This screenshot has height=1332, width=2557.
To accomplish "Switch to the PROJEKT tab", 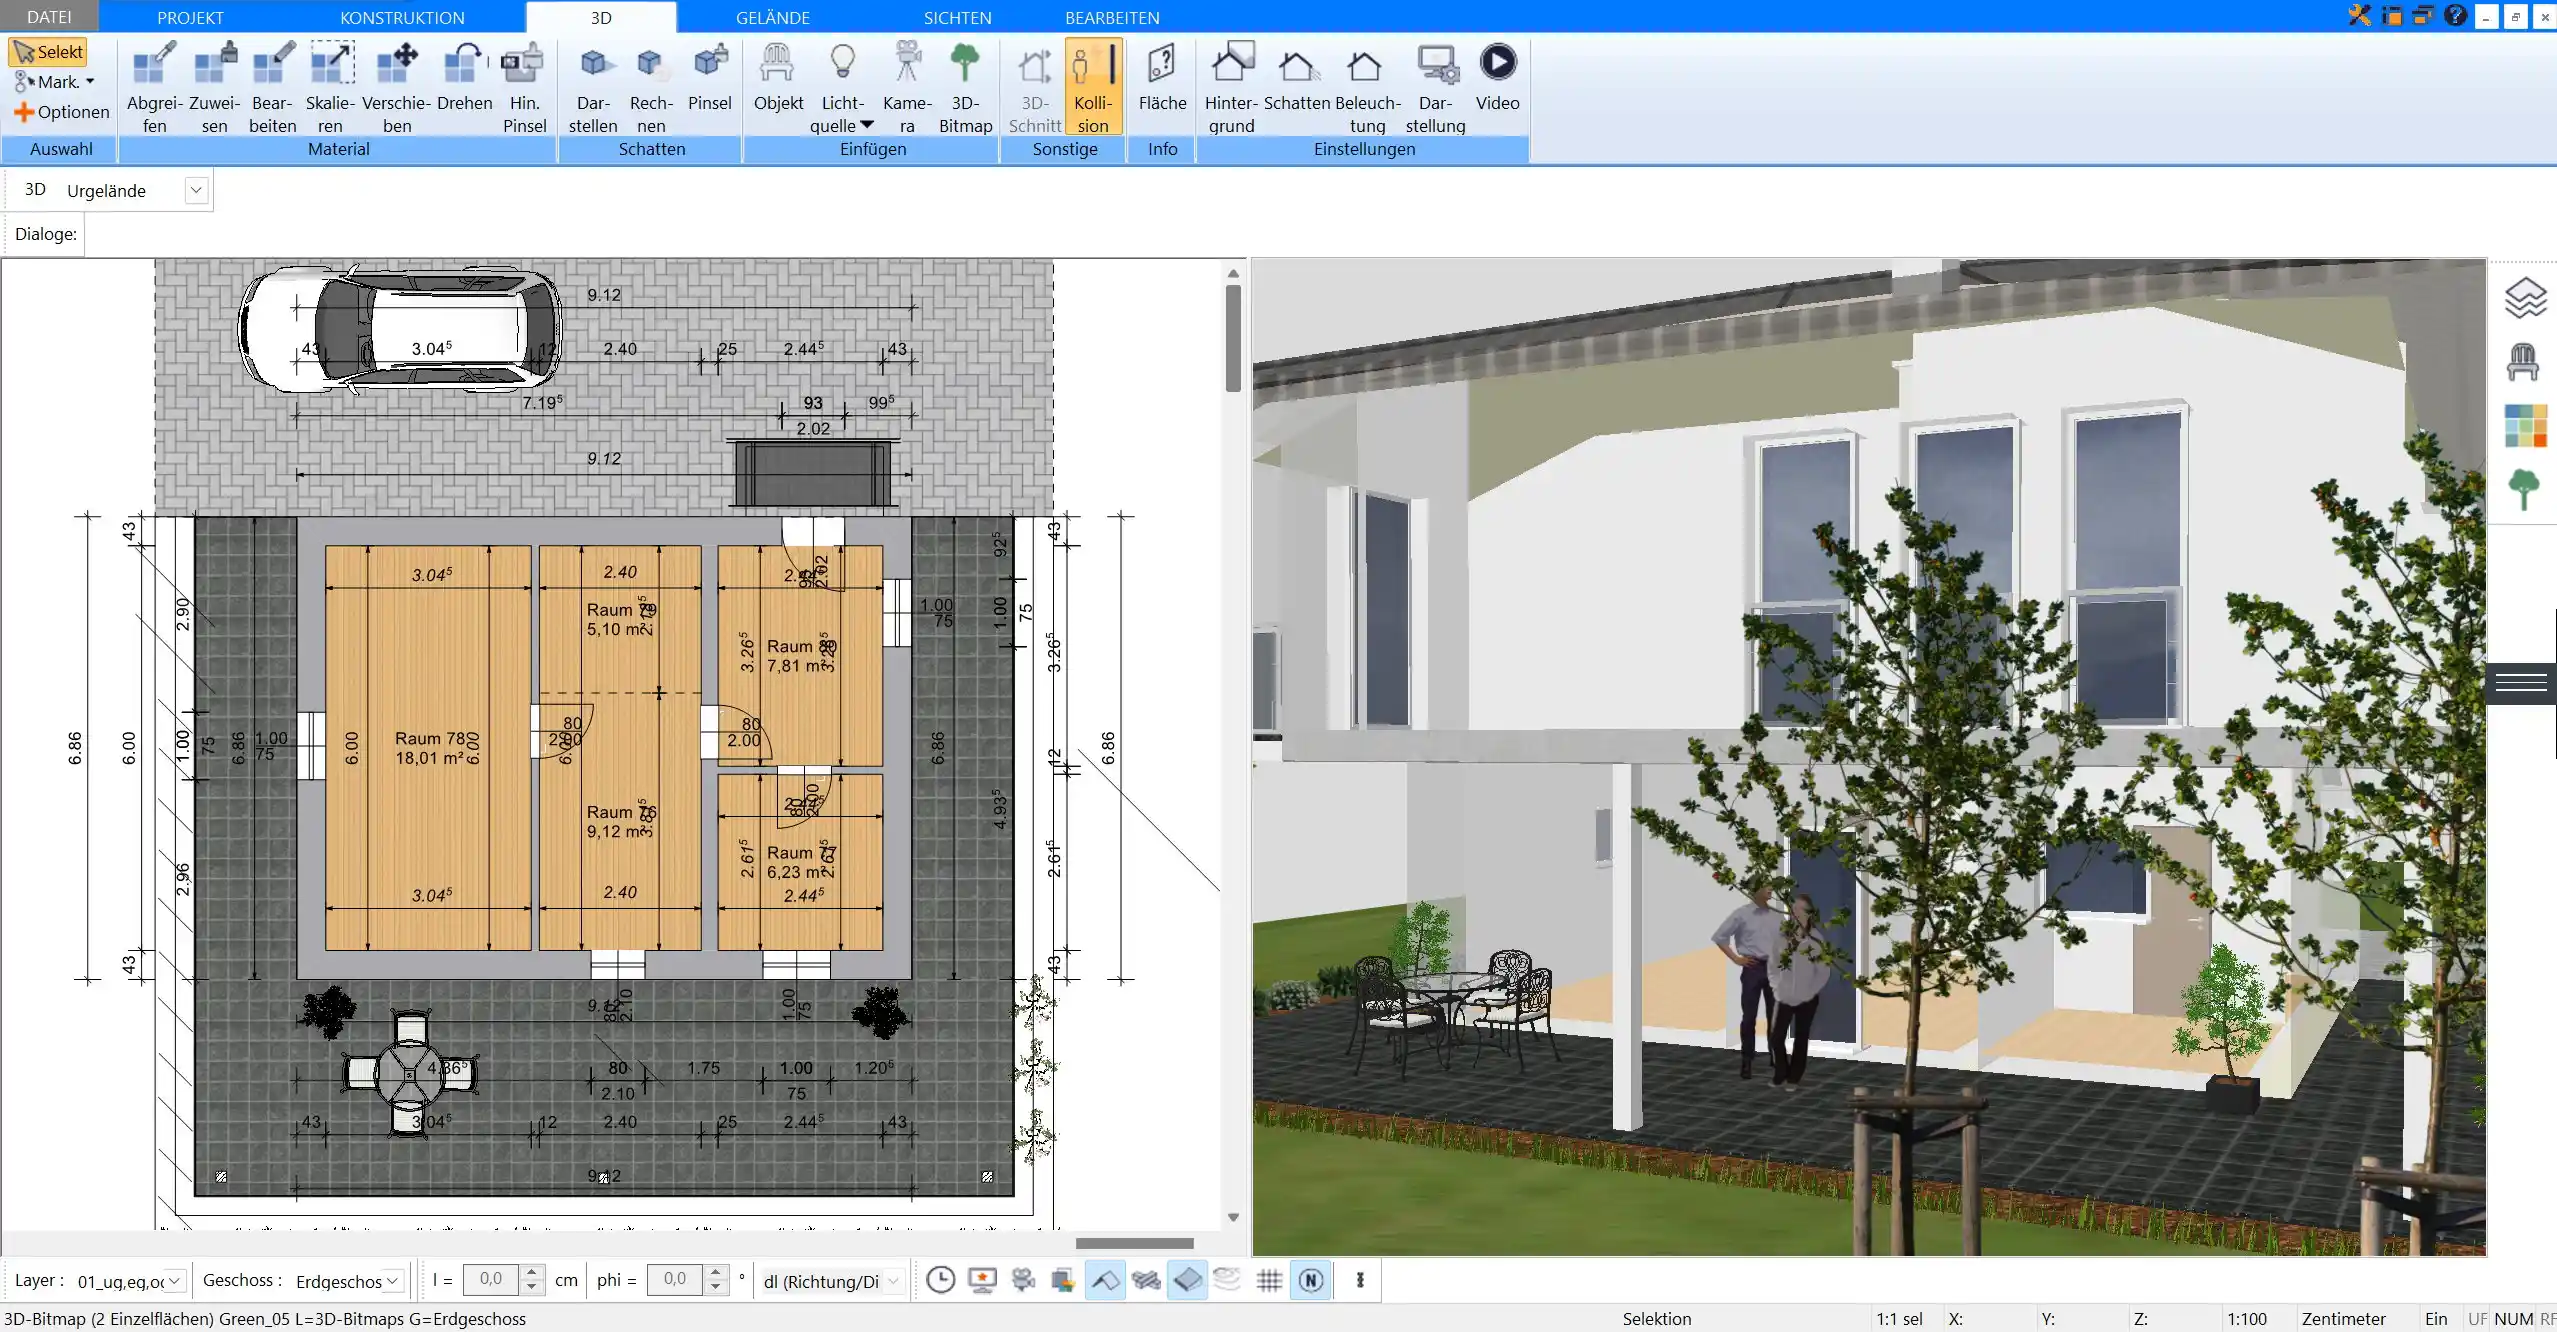I will [x=190, y=17].
